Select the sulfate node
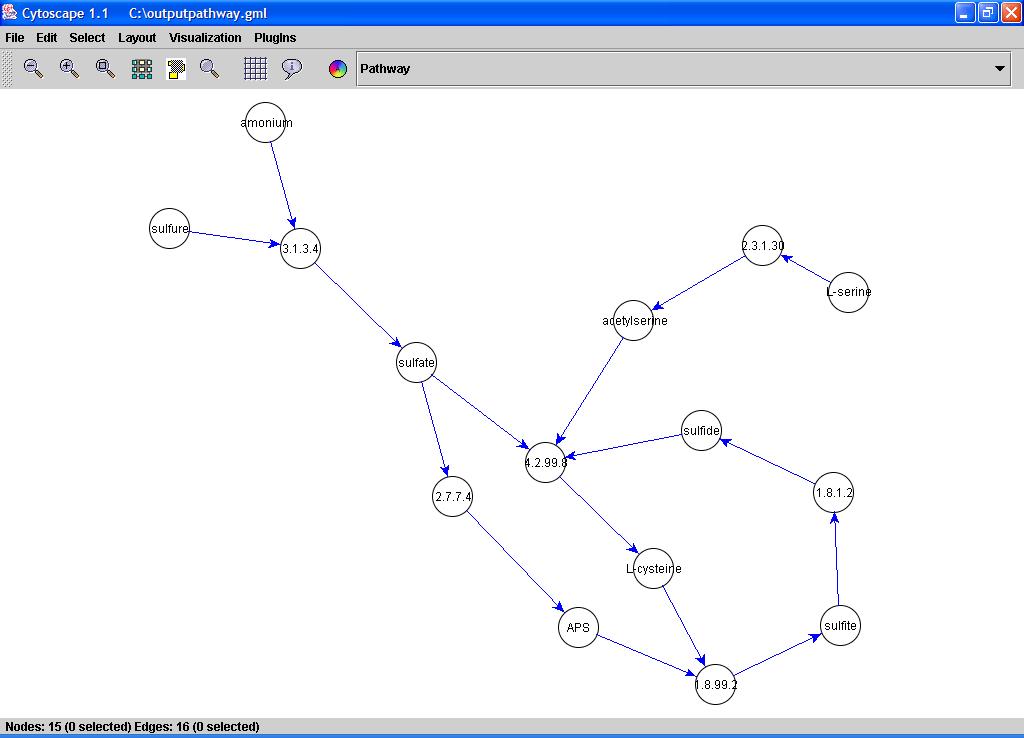This screenshot has width=1024, height=738. point(416,363)
